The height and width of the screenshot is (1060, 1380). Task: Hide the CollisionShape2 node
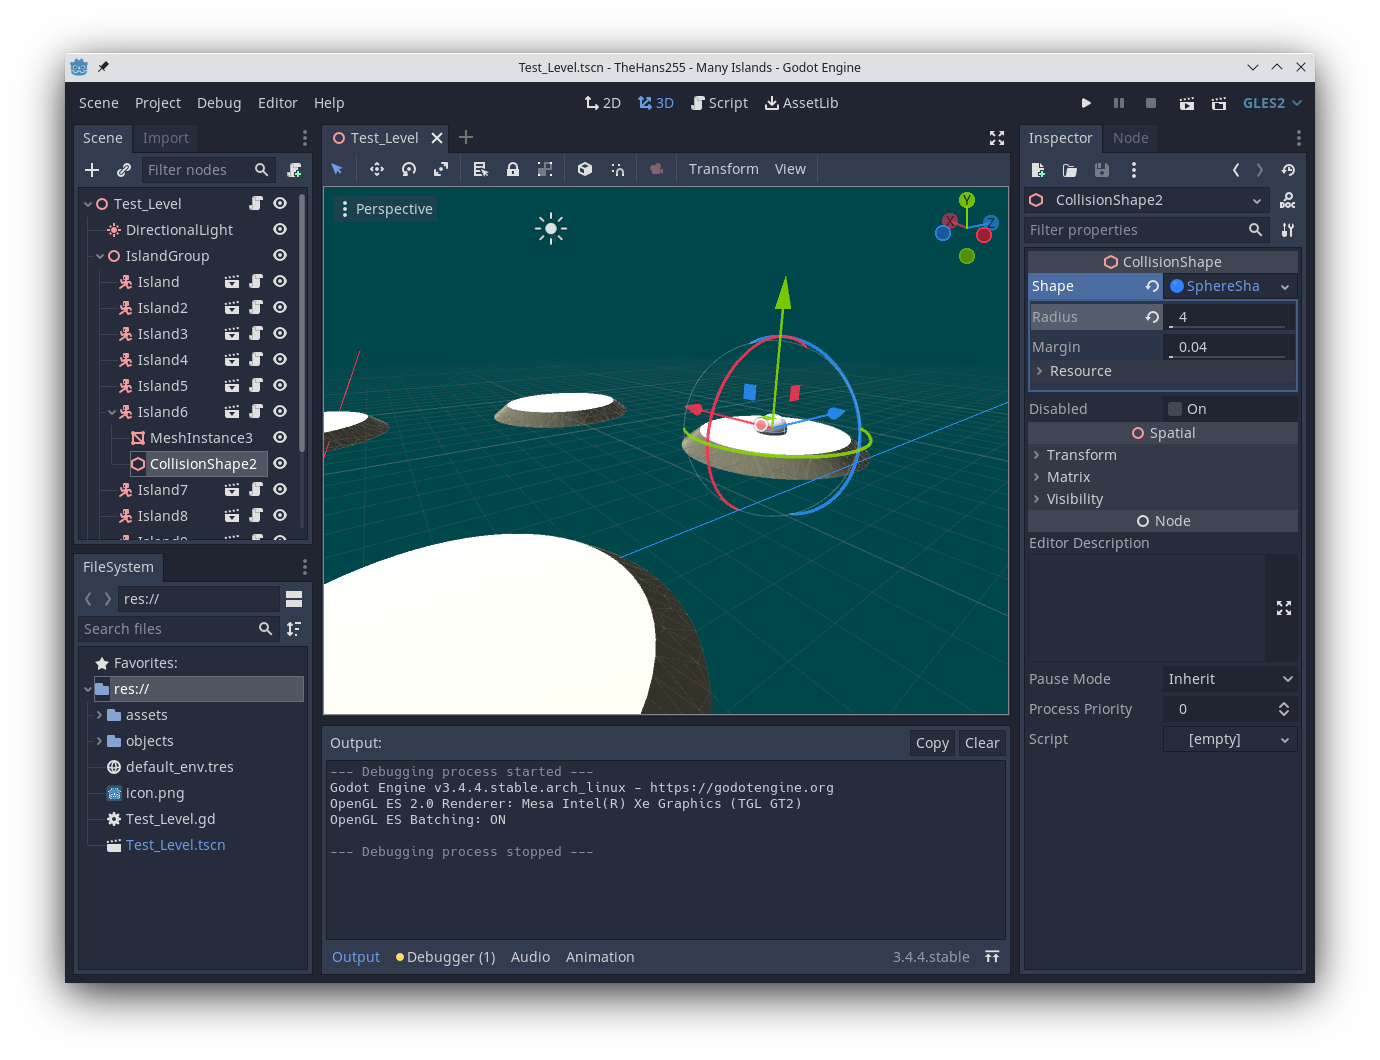pyautogui.click(x=280, y=463)
